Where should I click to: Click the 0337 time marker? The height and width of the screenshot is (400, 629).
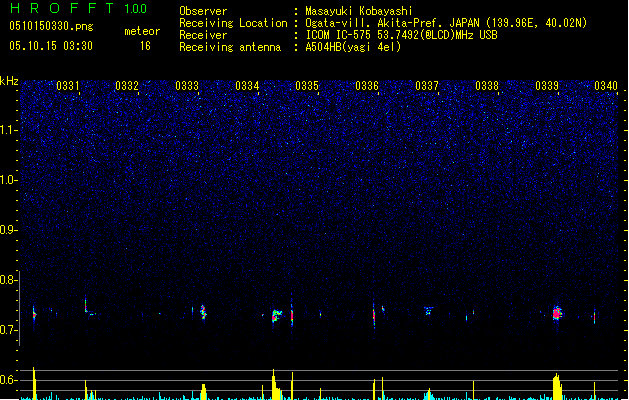[427, 86]
